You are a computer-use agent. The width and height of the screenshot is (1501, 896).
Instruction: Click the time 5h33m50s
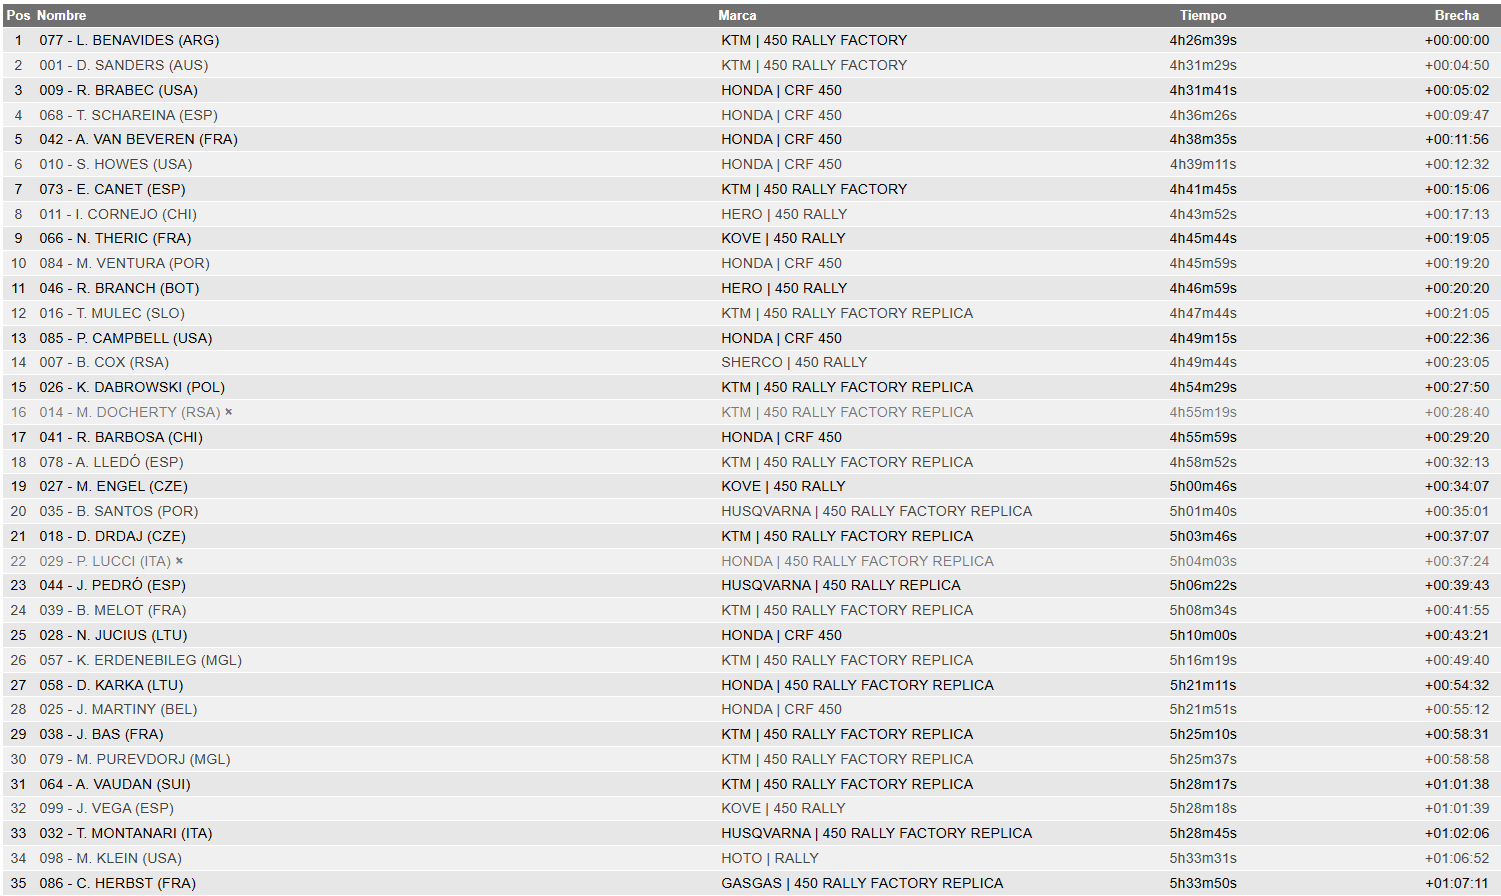tap(1203, 883)
